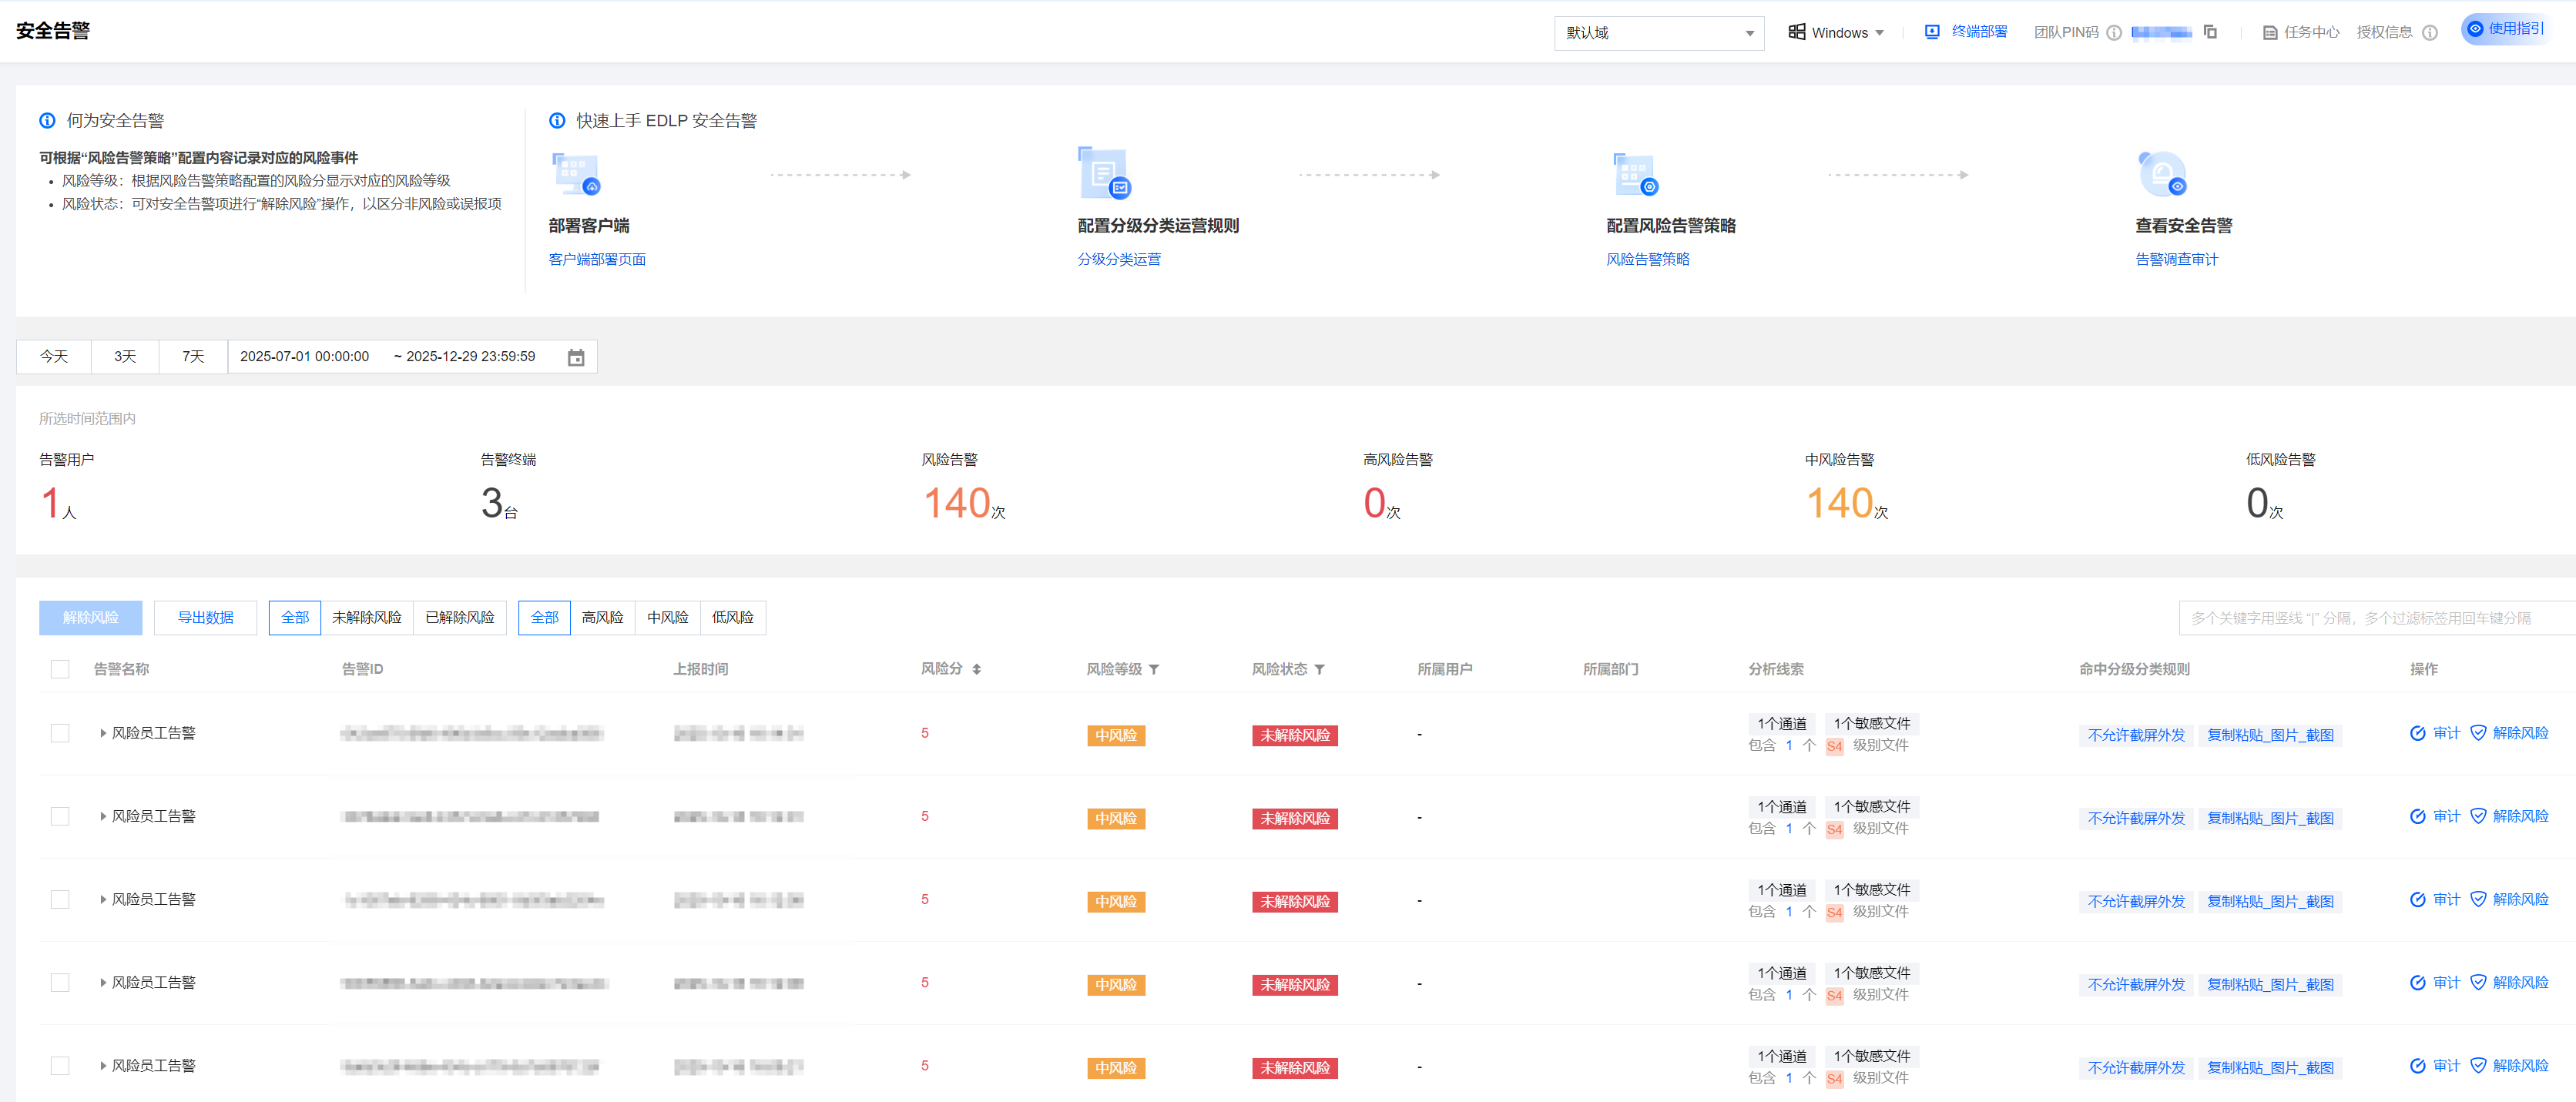
Task: Click the copy team PIN code icon
Action: 2210,32
